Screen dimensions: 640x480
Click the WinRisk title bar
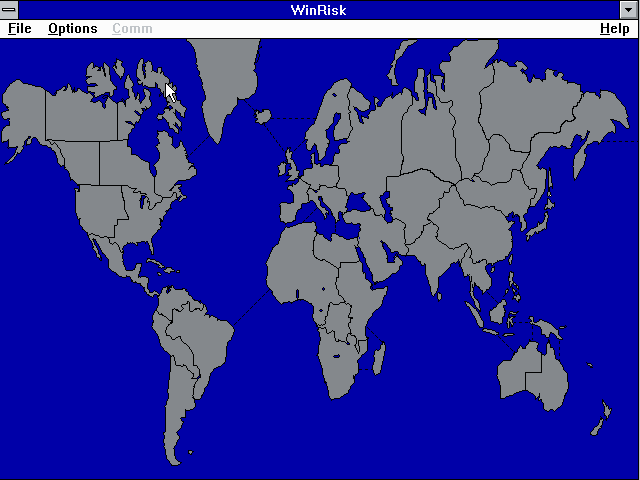click(320, 9)
